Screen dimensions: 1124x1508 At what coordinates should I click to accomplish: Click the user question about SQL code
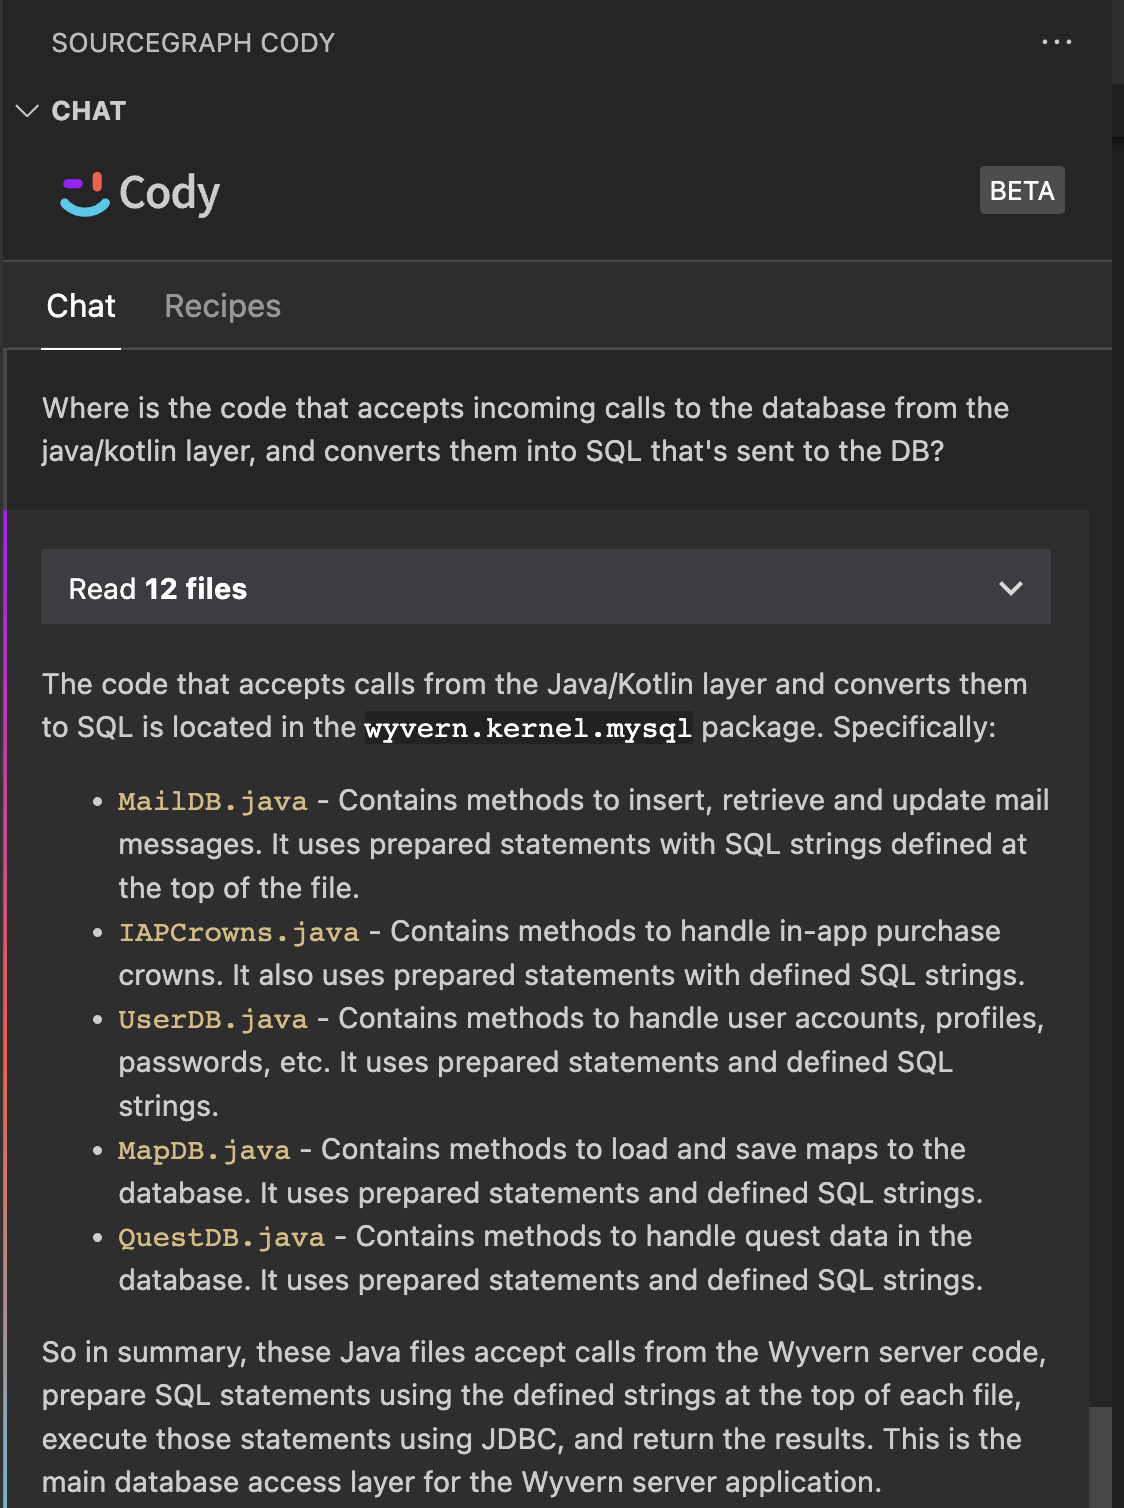point(525,430)
